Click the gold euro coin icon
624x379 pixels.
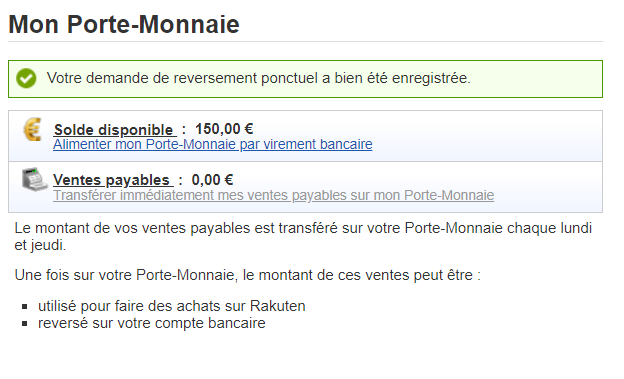click(33, 129)
